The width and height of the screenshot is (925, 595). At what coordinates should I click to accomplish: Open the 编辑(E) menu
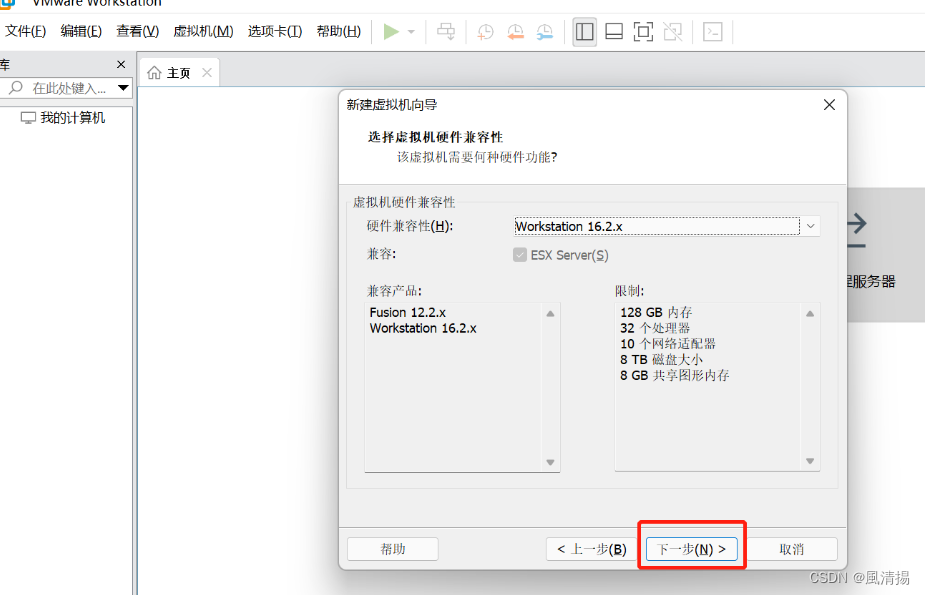(x=81, y=31)
